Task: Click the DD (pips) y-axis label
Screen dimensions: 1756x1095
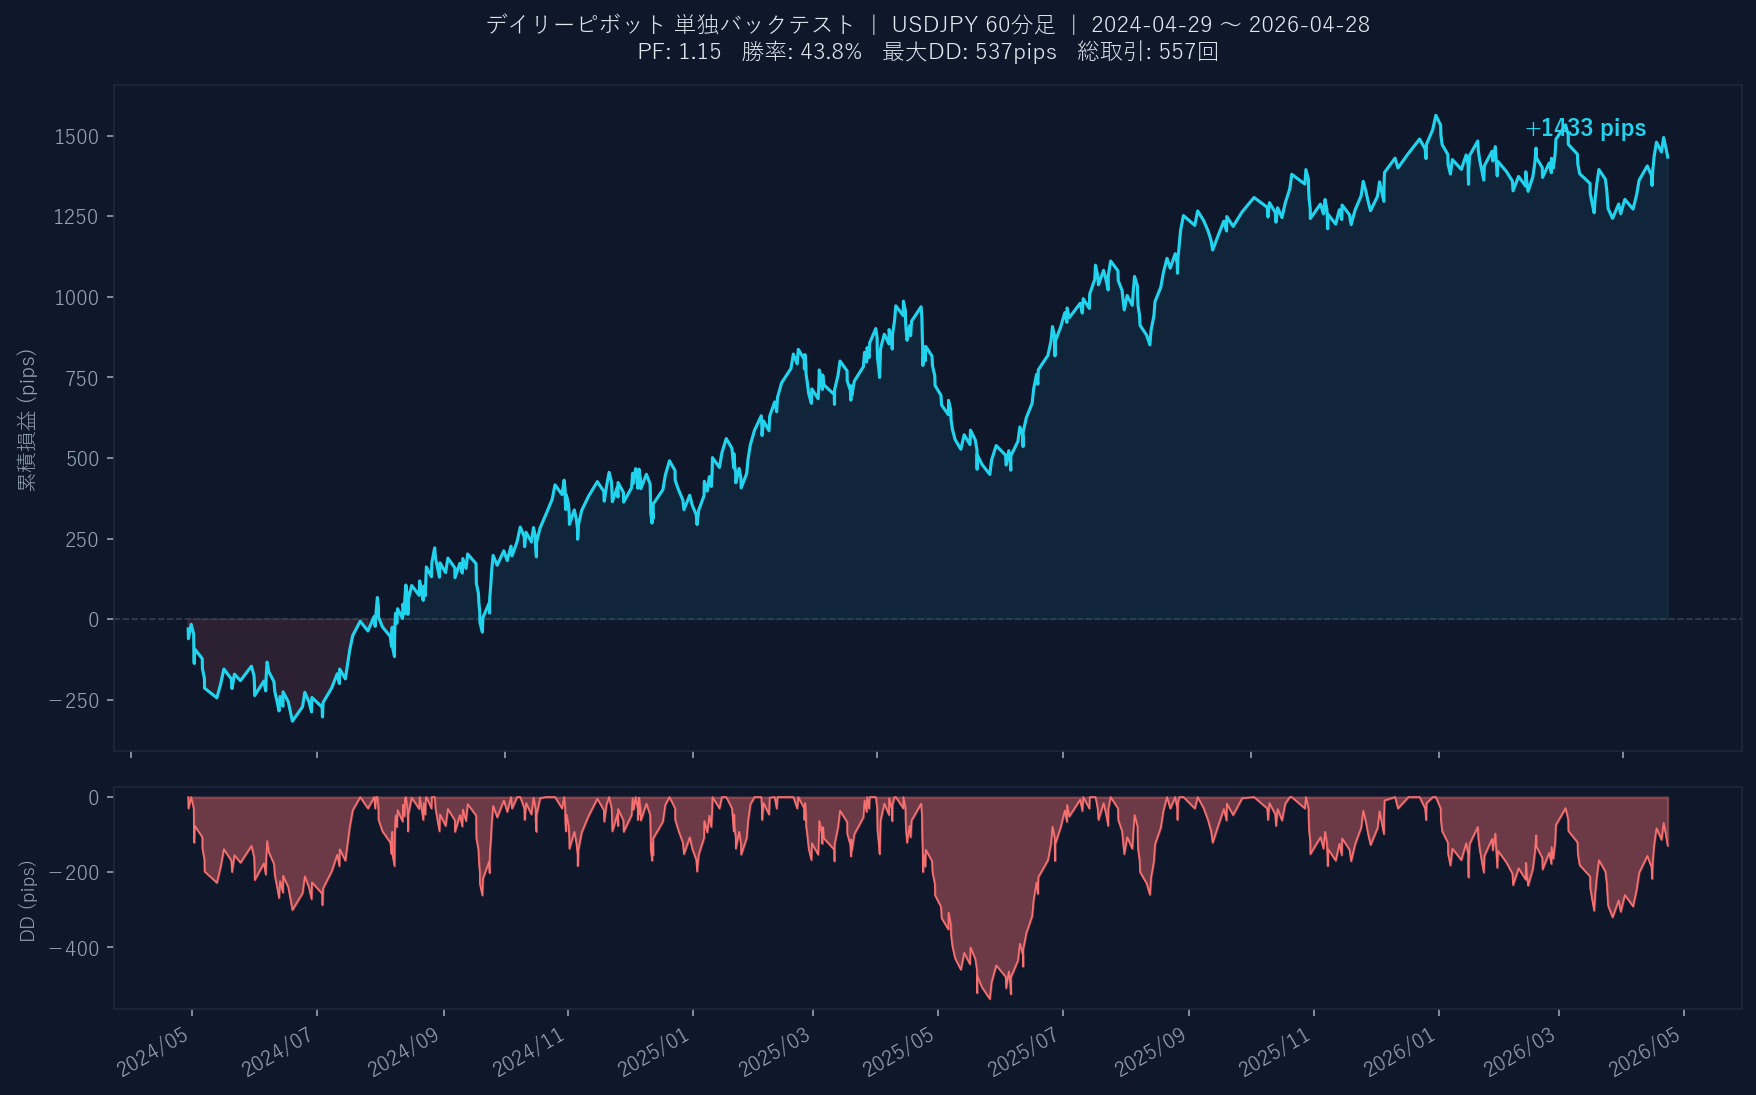Action: point(27,901)
